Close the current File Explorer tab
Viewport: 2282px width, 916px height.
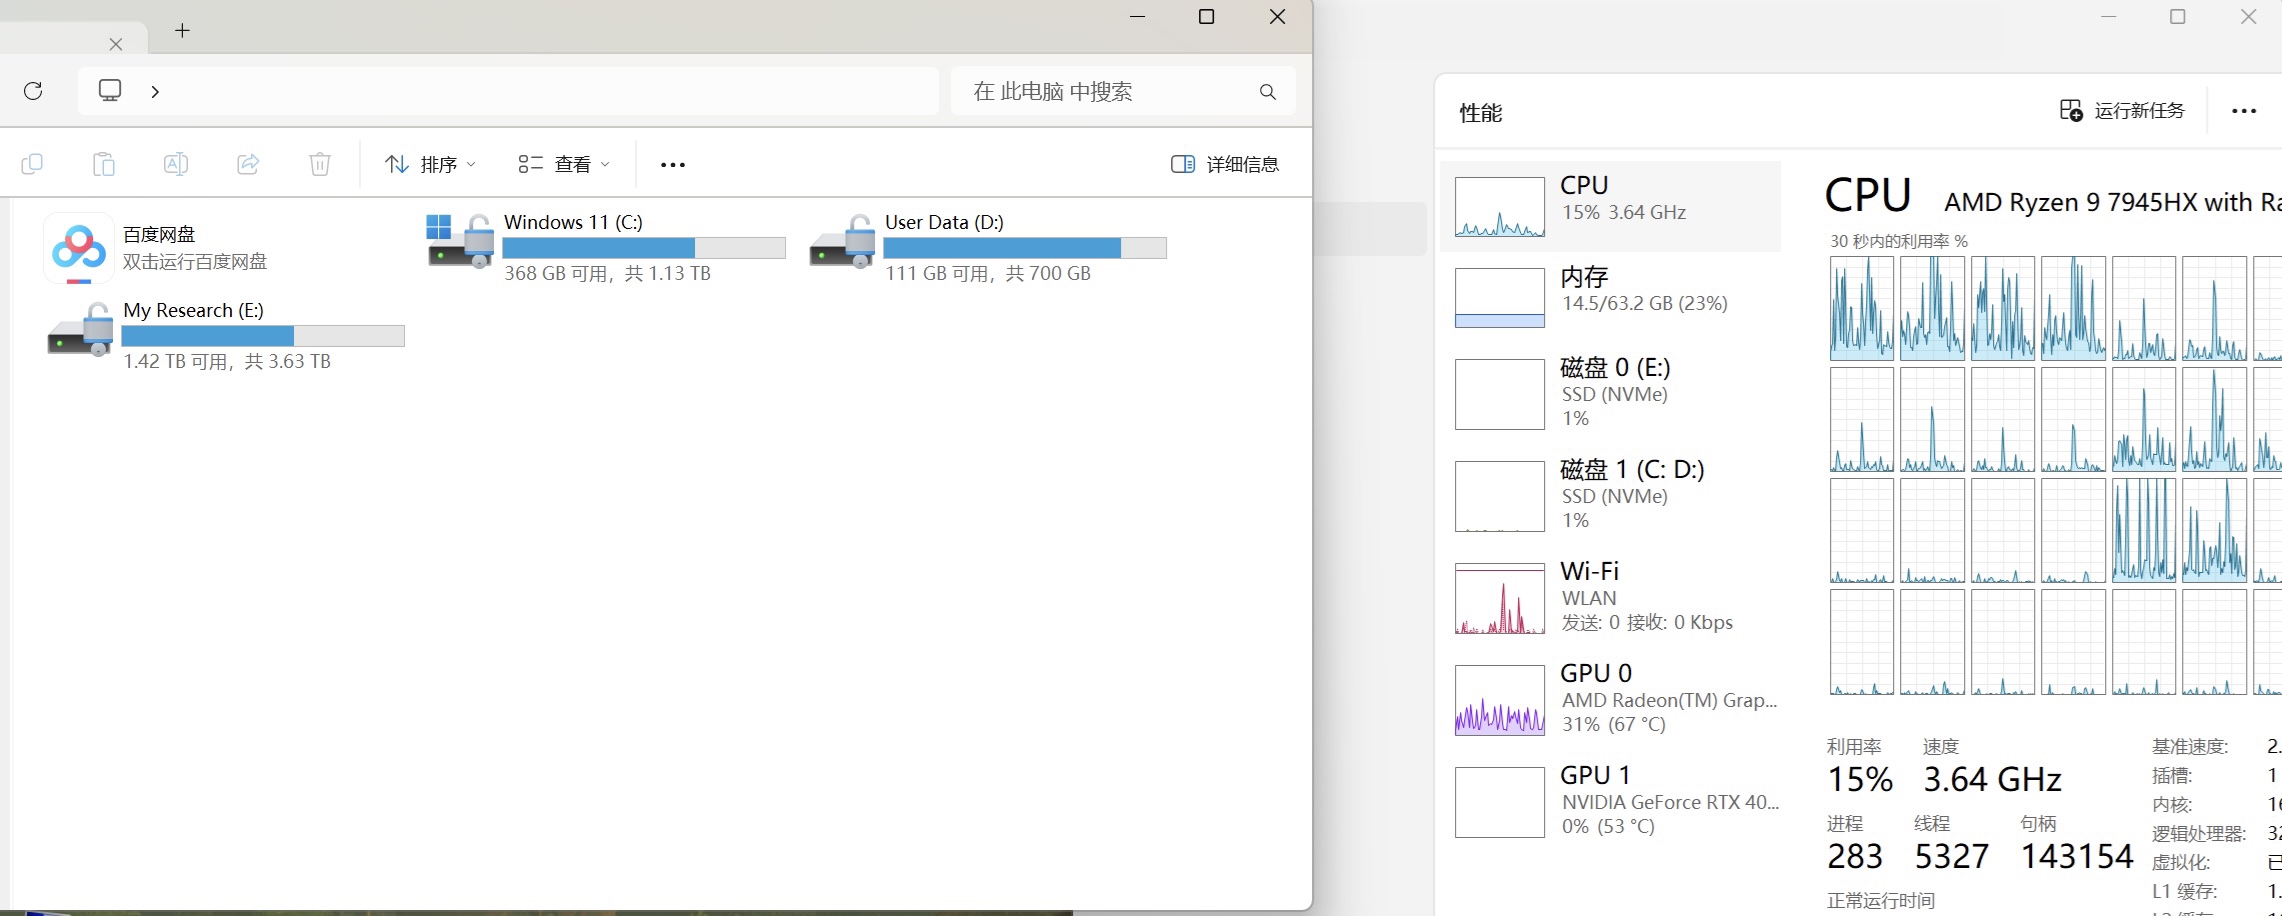point(116,44)
